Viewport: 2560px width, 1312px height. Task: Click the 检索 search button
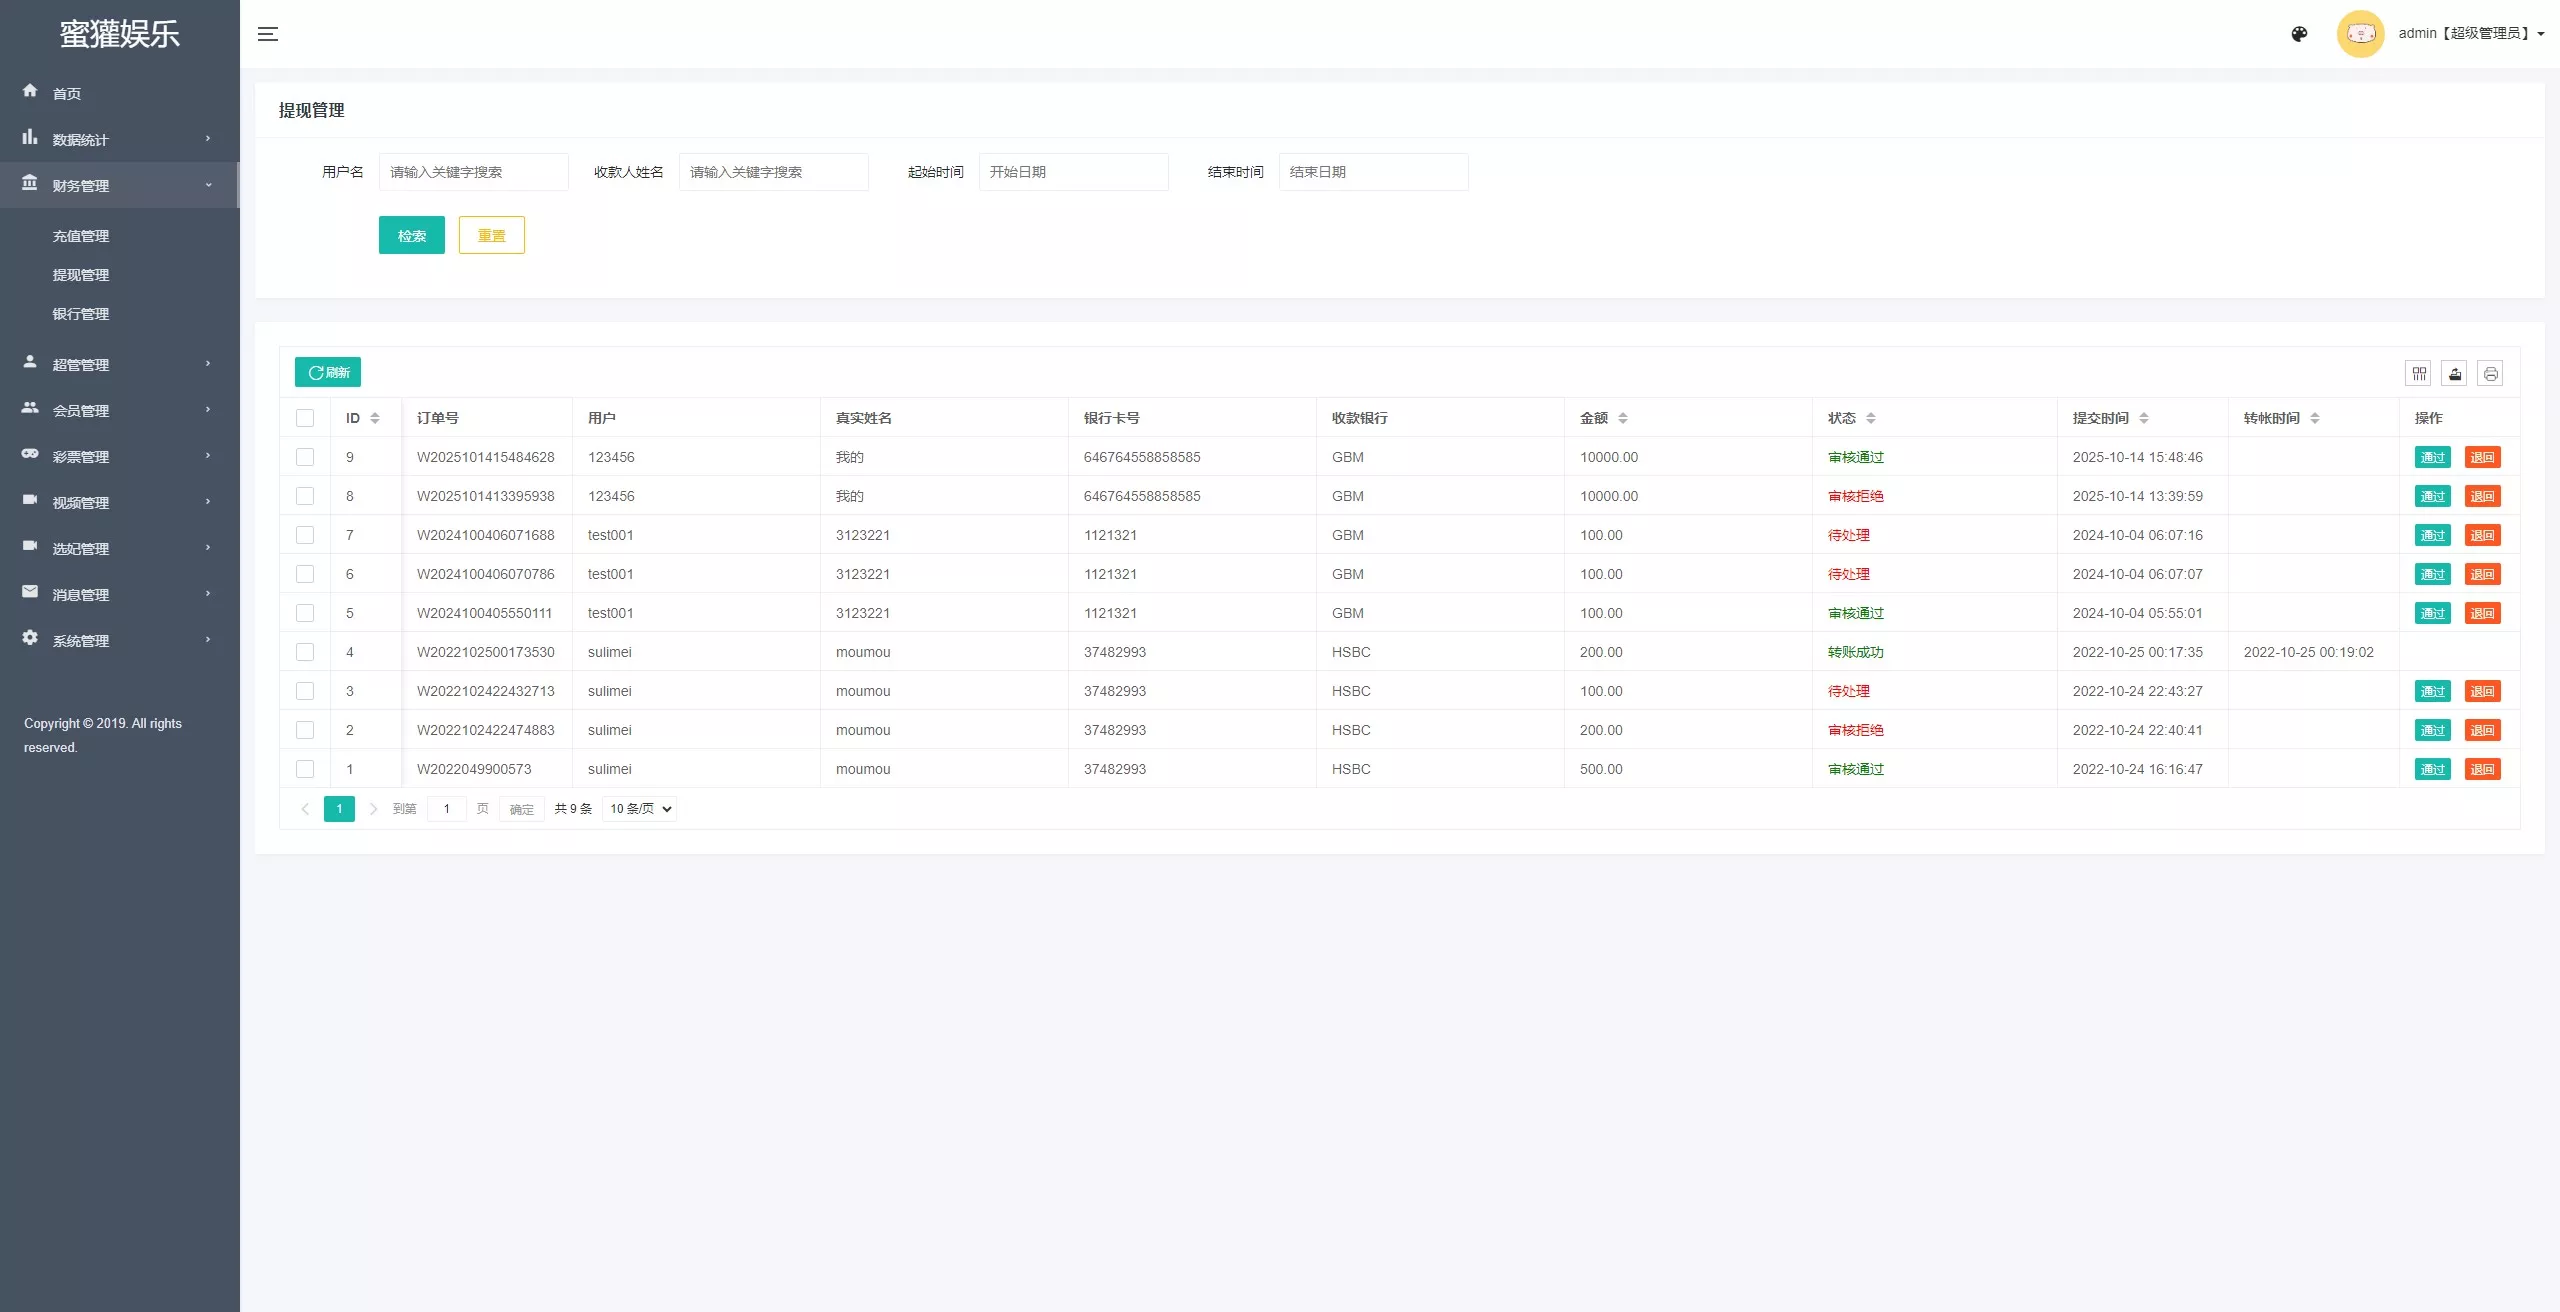412,235
